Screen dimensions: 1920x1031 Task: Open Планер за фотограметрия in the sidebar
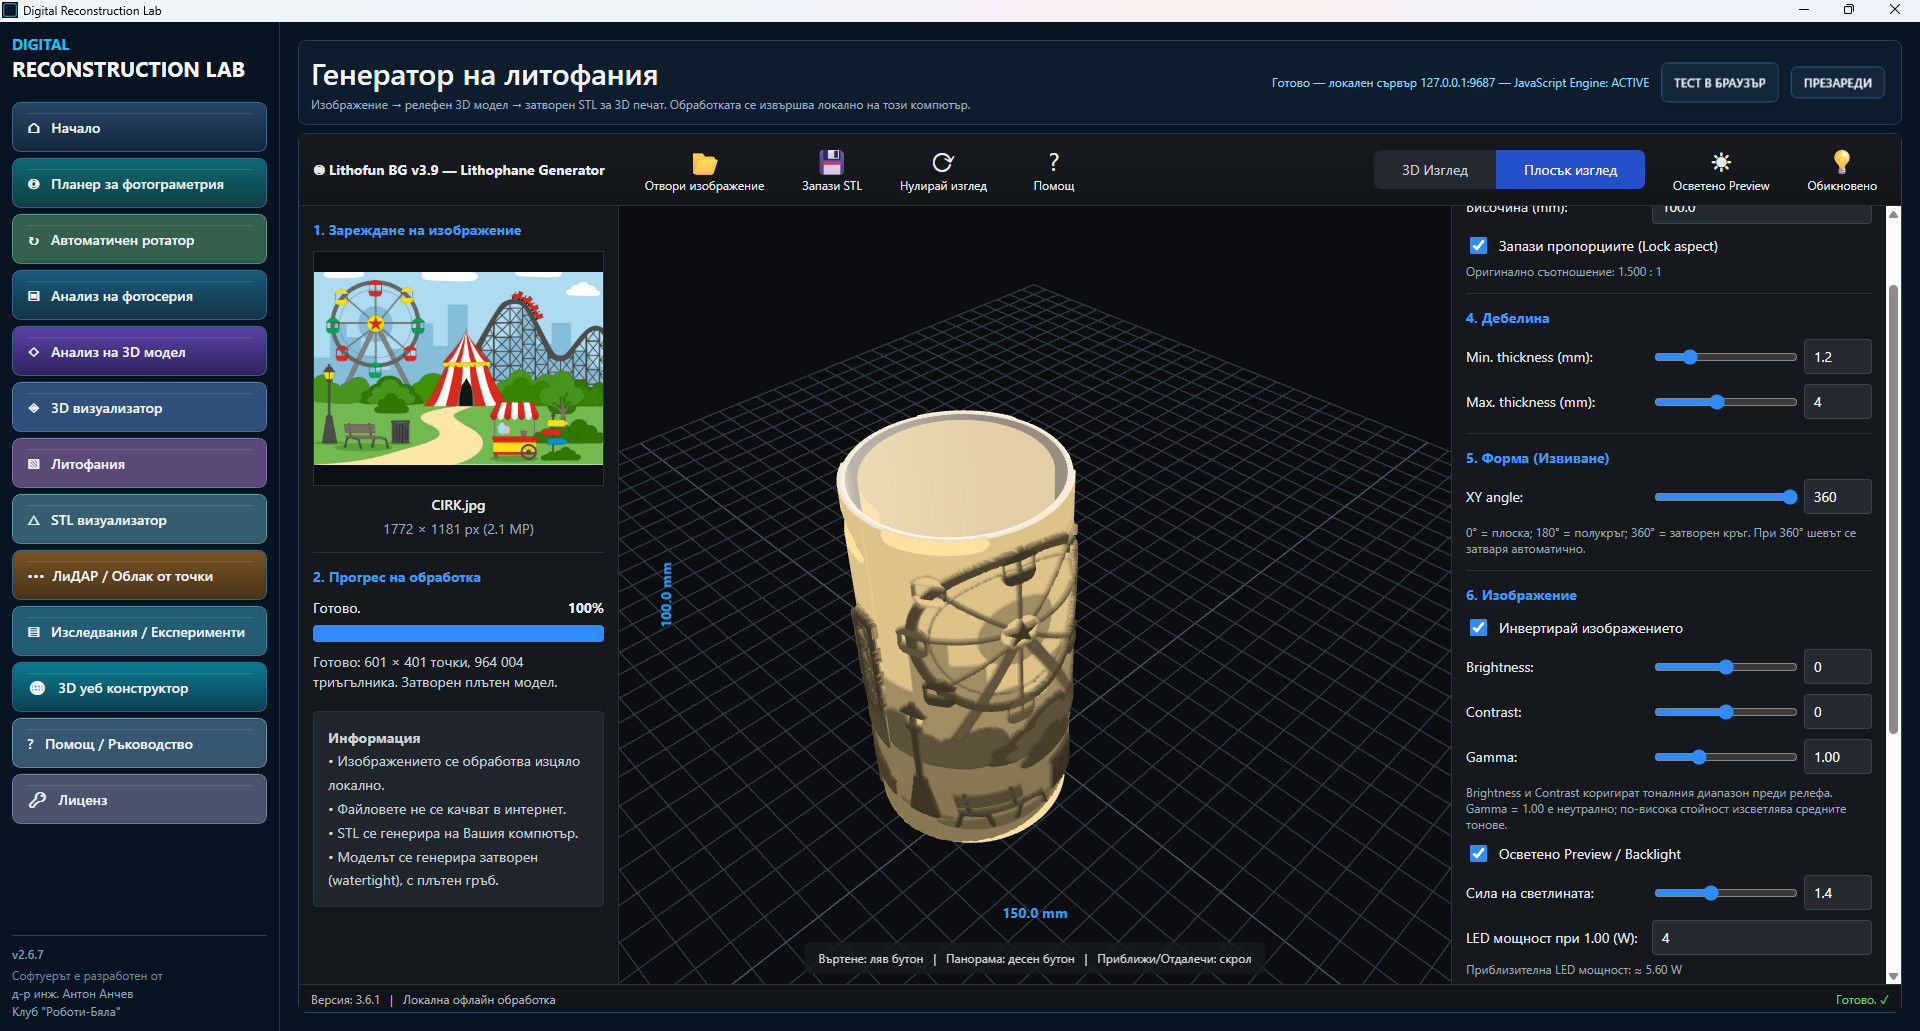tap(139, 184)
